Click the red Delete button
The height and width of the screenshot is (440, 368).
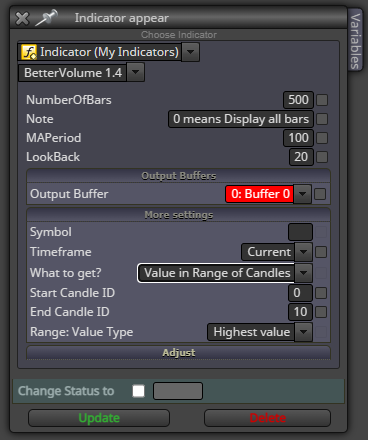click(267, 418)
